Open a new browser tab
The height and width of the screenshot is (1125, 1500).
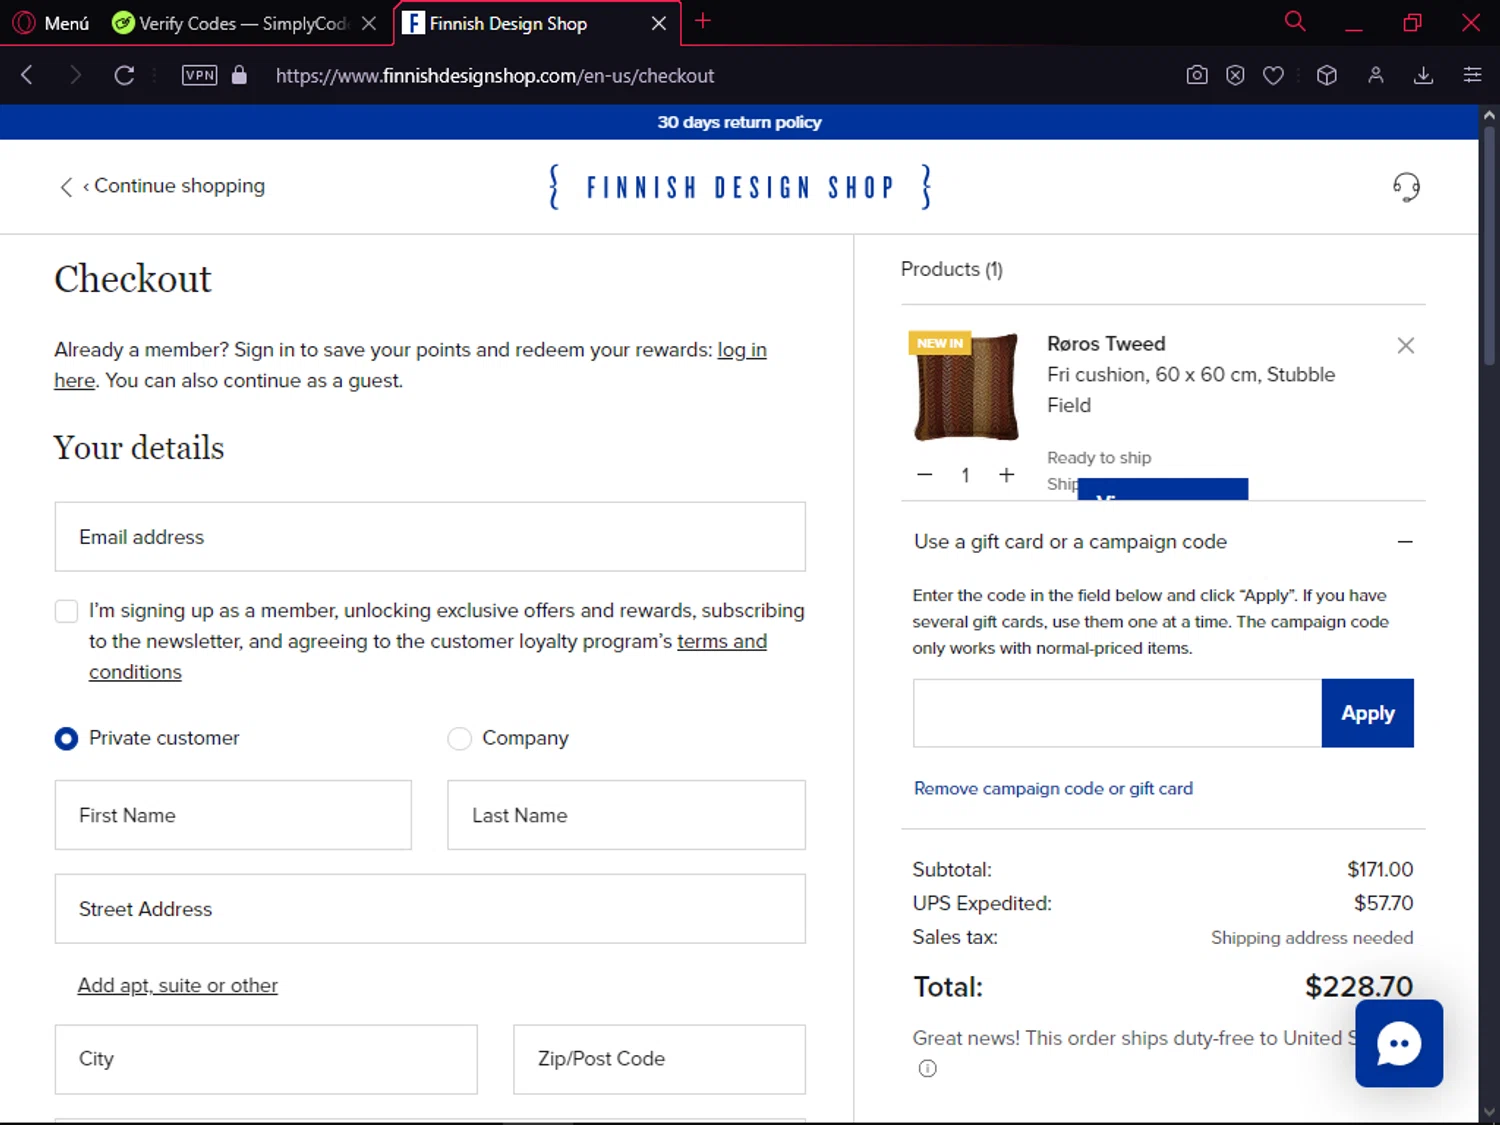[703, 21]
